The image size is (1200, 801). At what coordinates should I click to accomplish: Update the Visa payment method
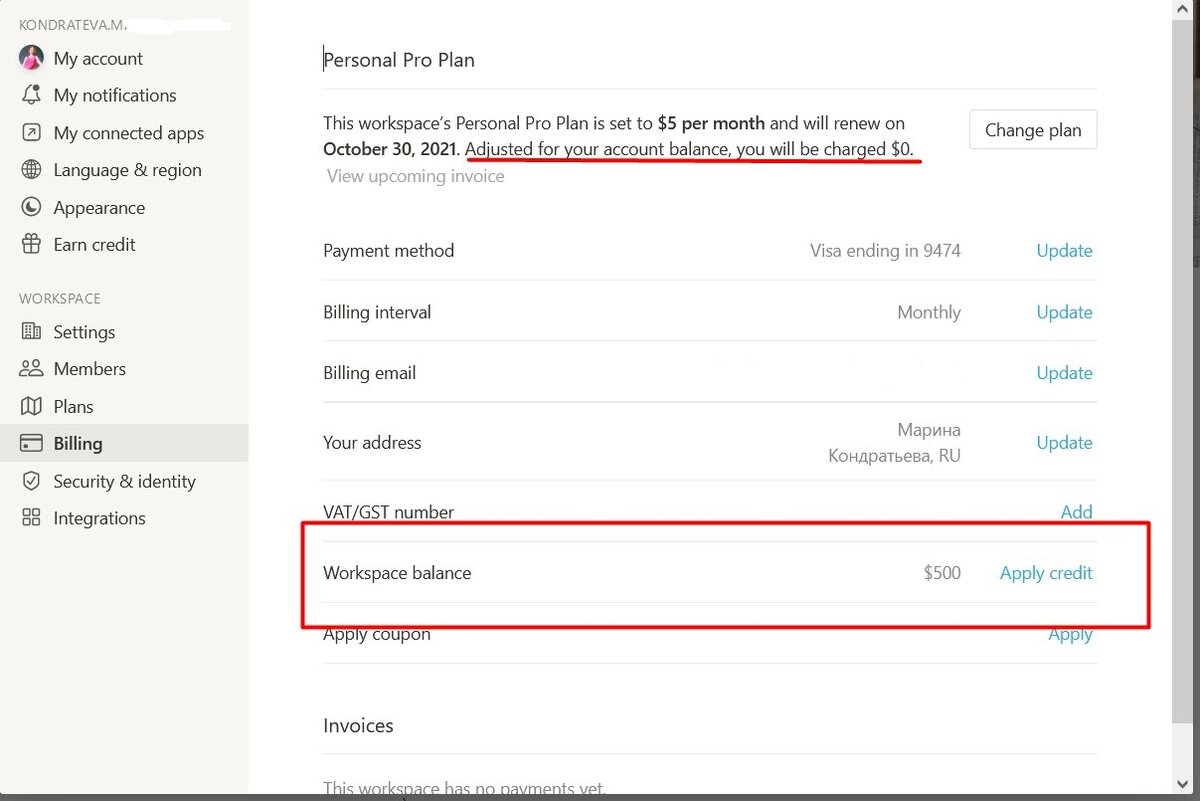pyautogui.click(x=1064, y=251)
